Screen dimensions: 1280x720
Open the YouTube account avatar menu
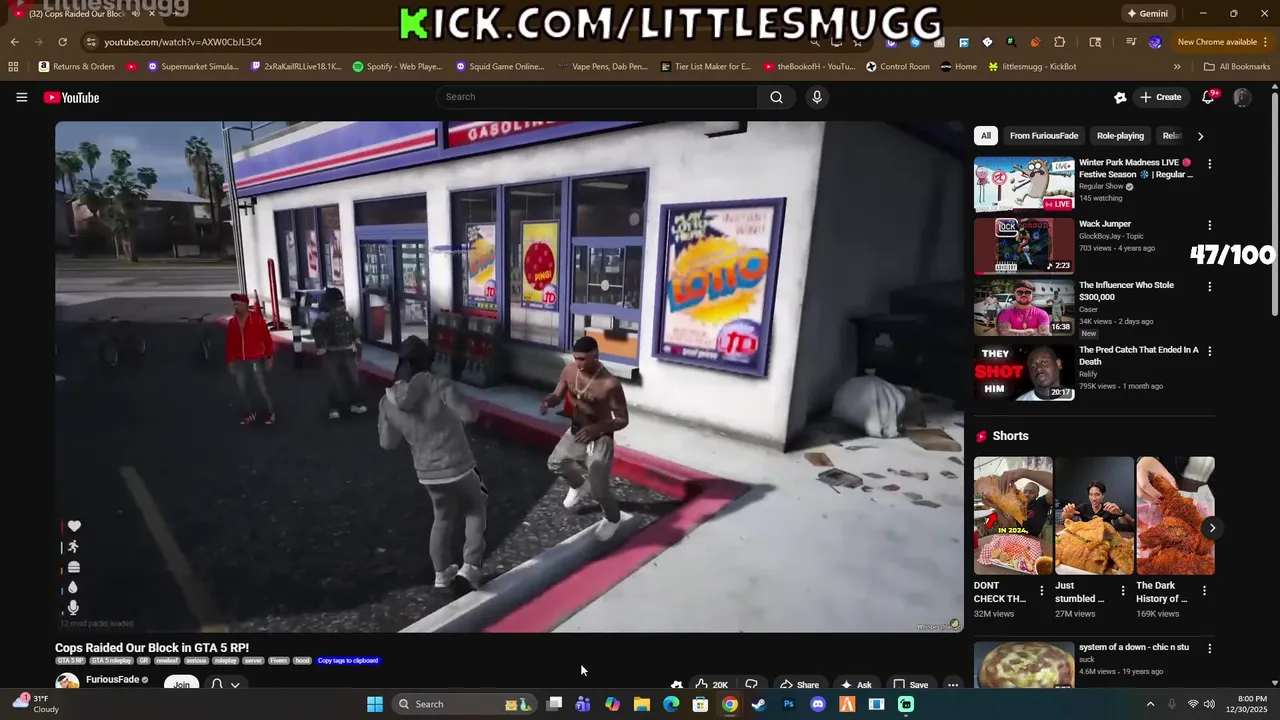pos(1242,97)
